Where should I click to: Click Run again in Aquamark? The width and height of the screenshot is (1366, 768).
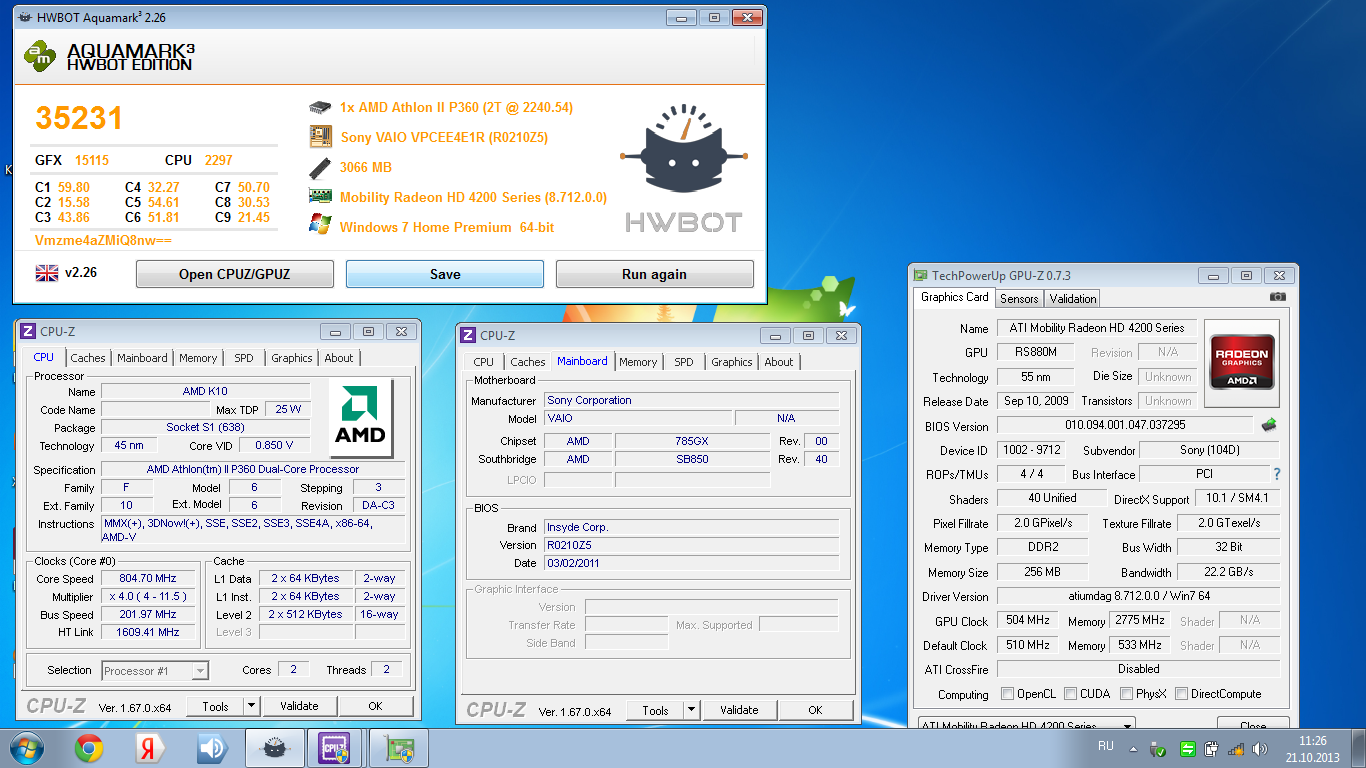tap(655, 274)
